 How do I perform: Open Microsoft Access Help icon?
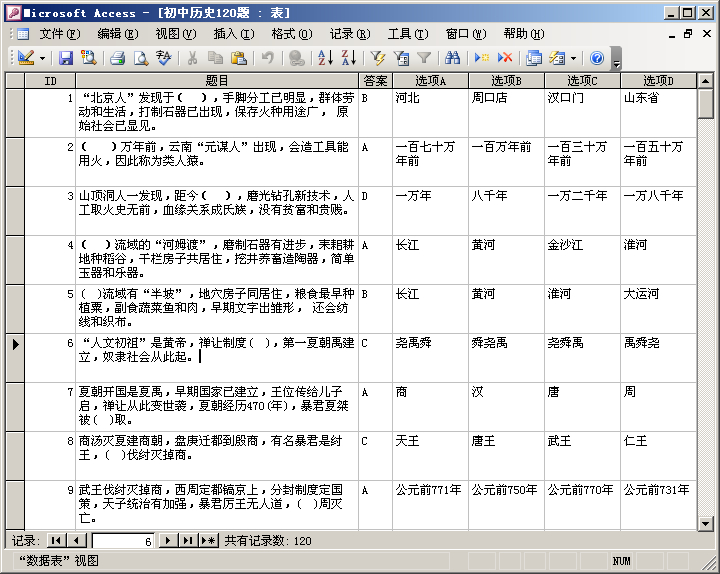(597, 58)
